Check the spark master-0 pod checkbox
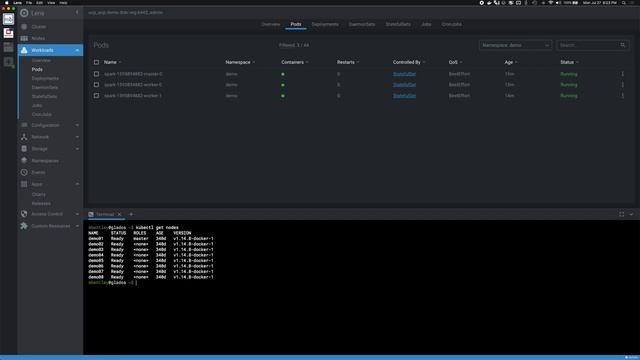The height and width of the screenshot is (360, 640). [x=96, y=74]
